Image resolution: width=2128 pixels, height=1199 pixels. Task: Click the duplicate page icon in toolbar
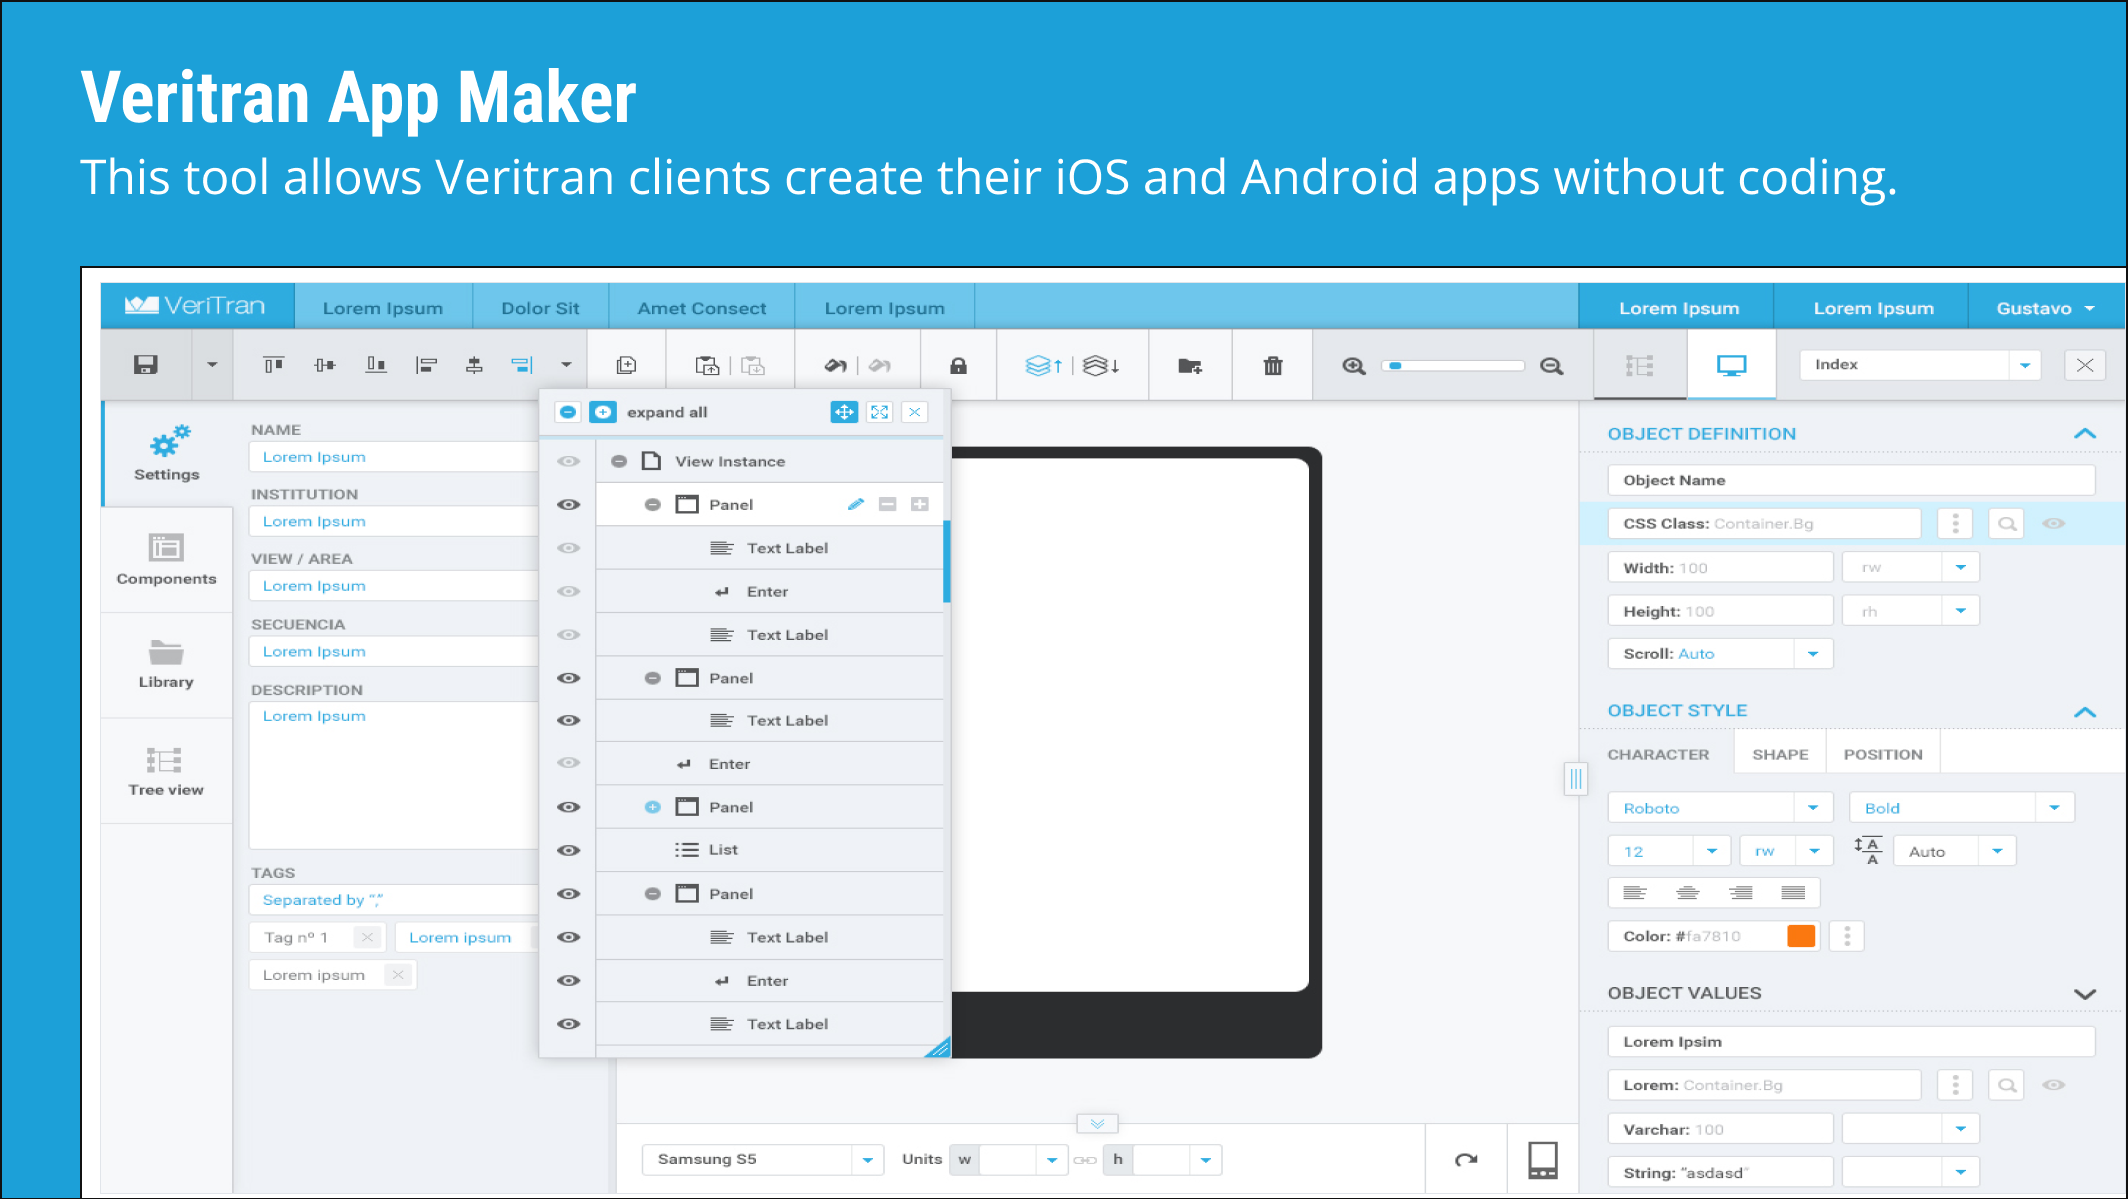(627, 366)
